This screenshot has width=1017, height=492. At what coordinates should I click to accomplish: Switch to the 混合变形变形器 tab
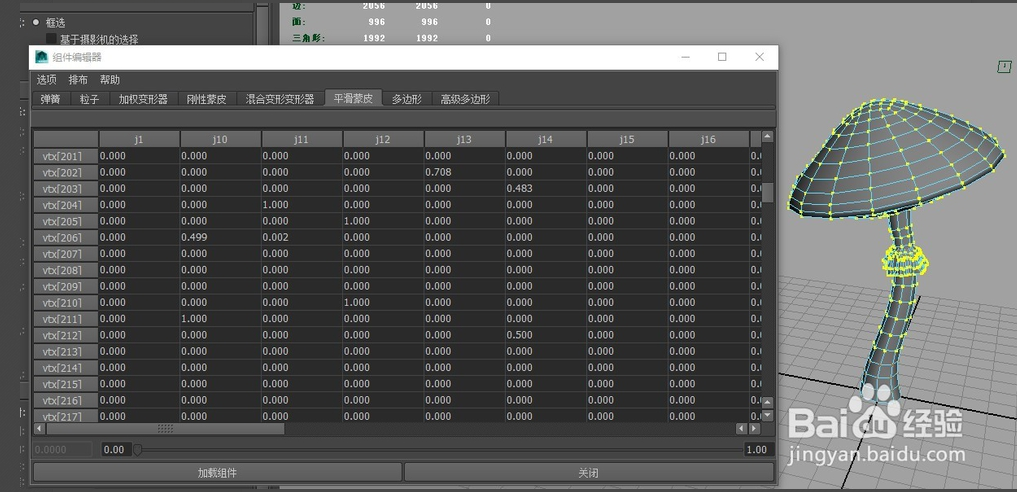pyautogui.click(x=280, y=99)
